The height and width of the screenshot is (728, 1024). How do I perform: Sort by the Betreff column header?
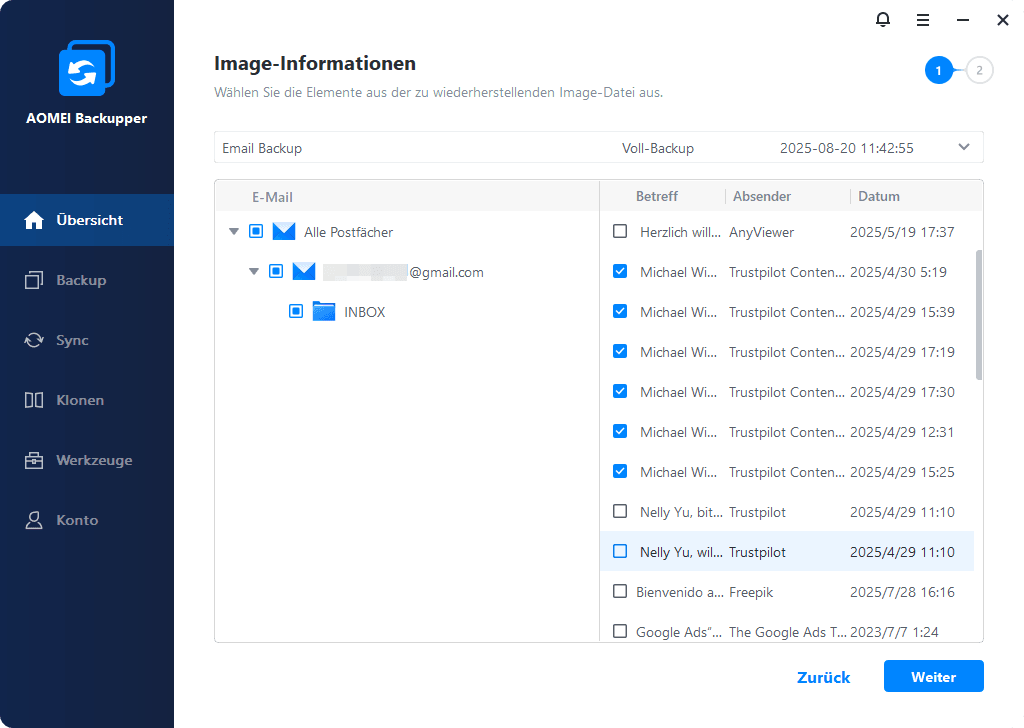coord(656,196)
